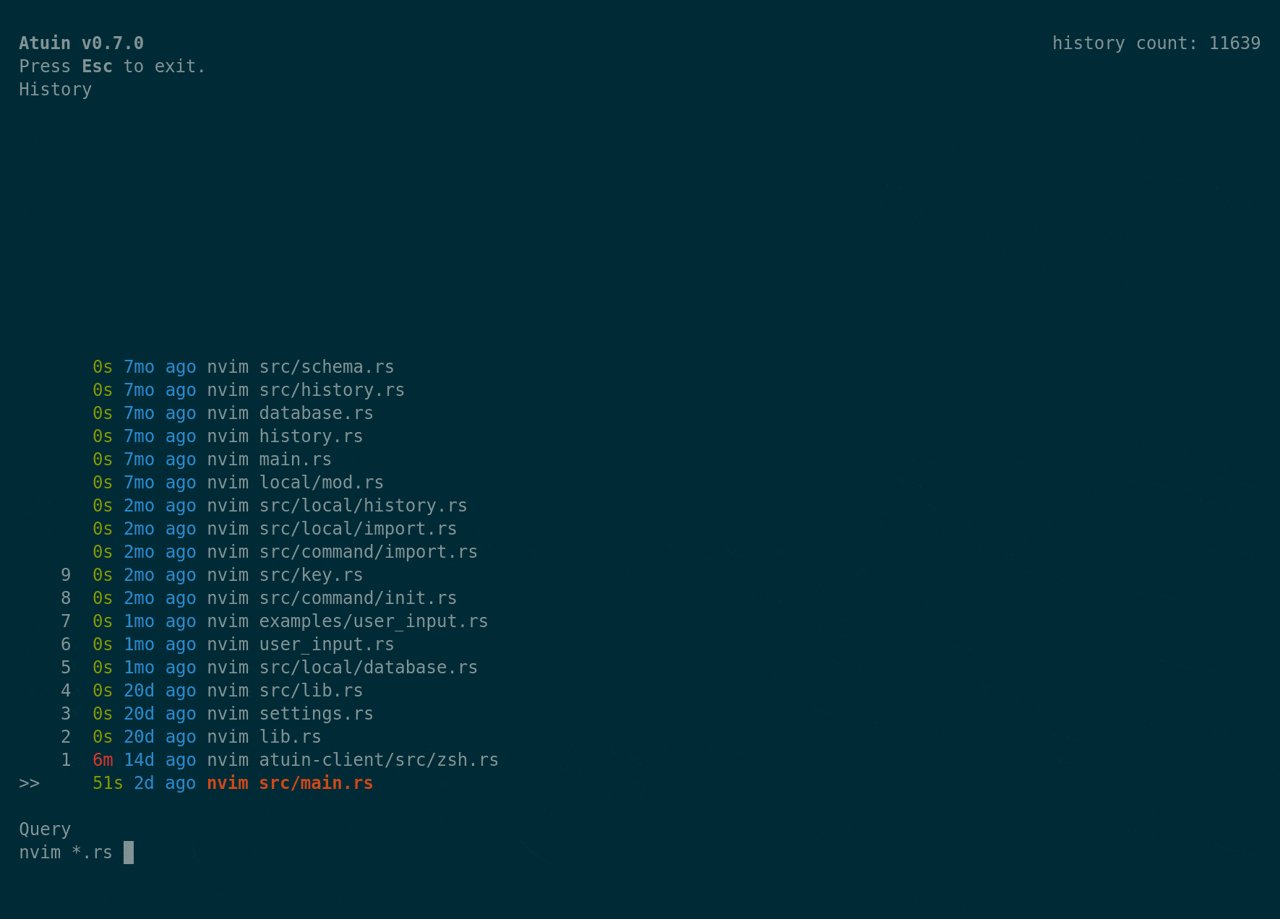The image size is (1280, 919).
Task: Pick entry 3 nvim settings.rs
Action: coord(217,713)
